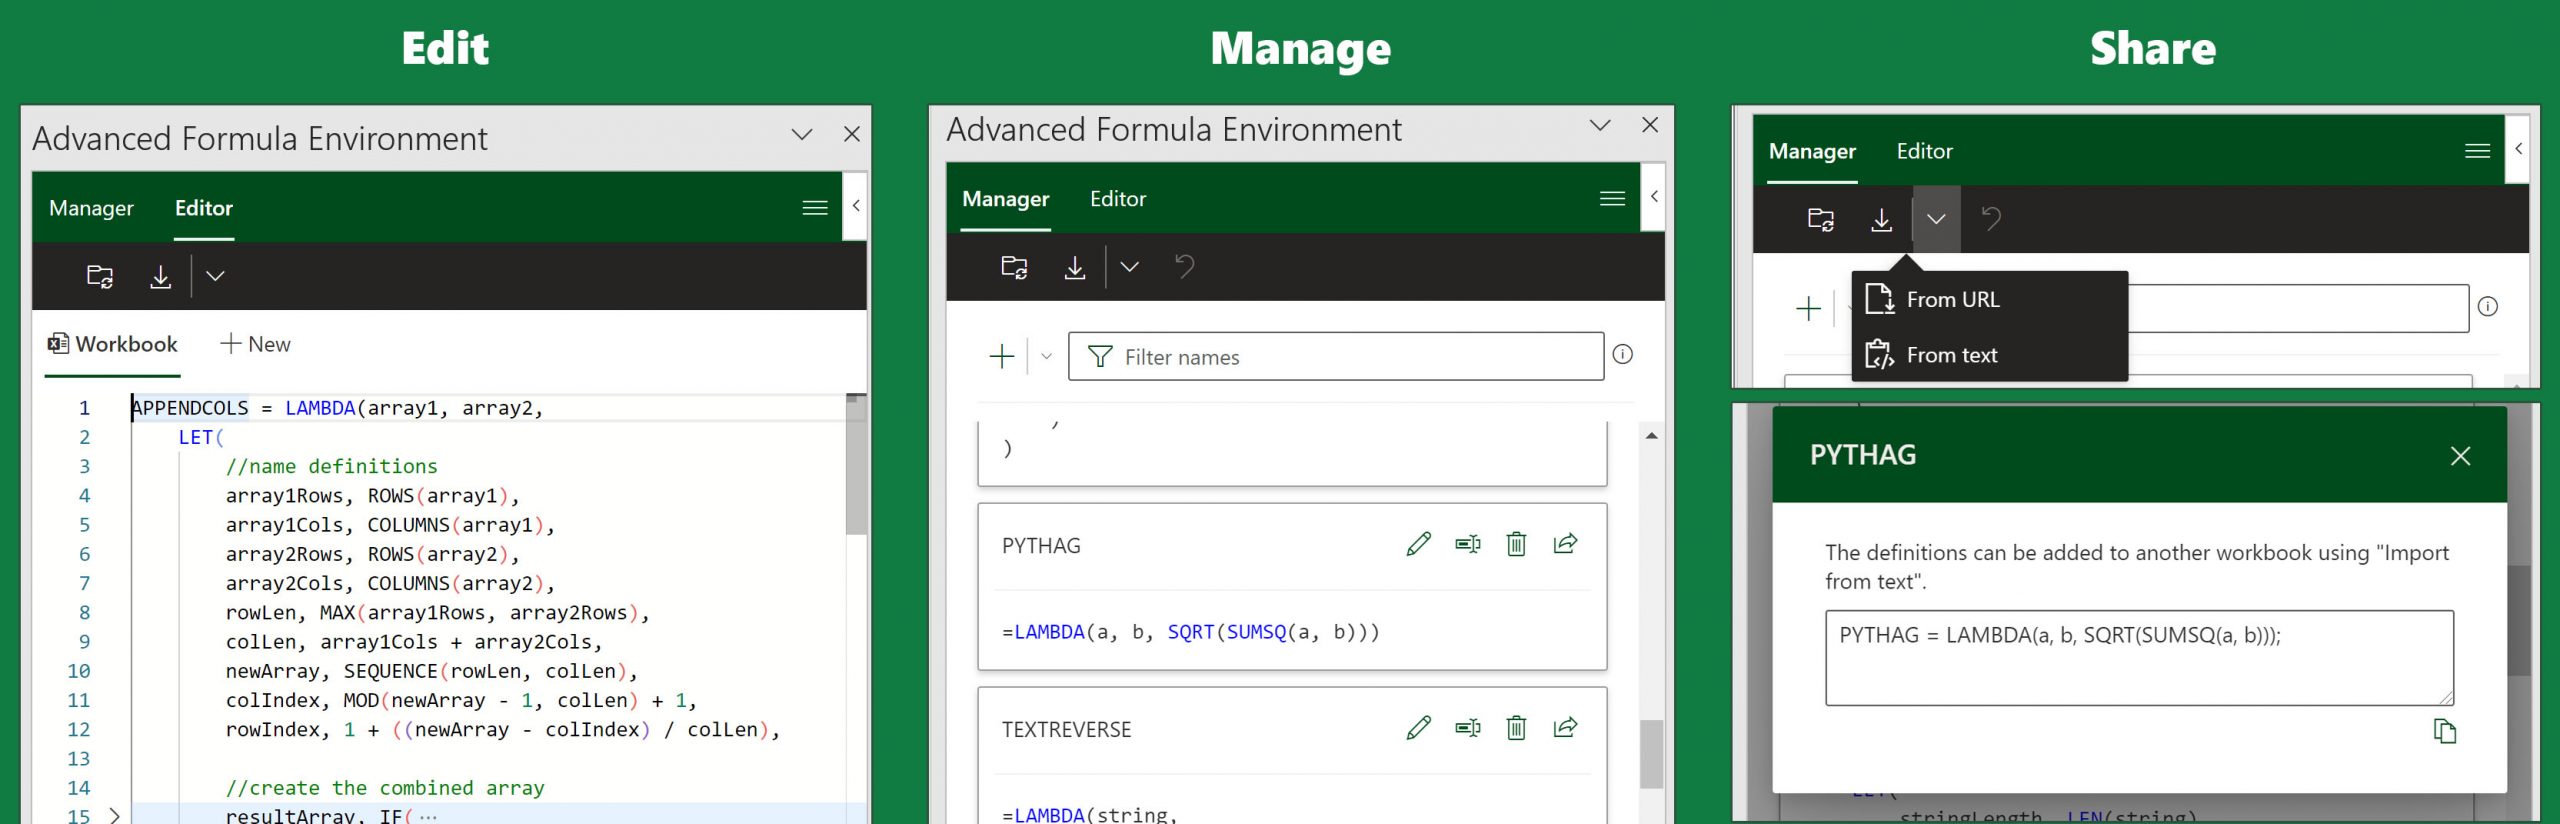Choose From text import option
Image resolution: width=2560 pixels, height=824 pixels.
1990,355
